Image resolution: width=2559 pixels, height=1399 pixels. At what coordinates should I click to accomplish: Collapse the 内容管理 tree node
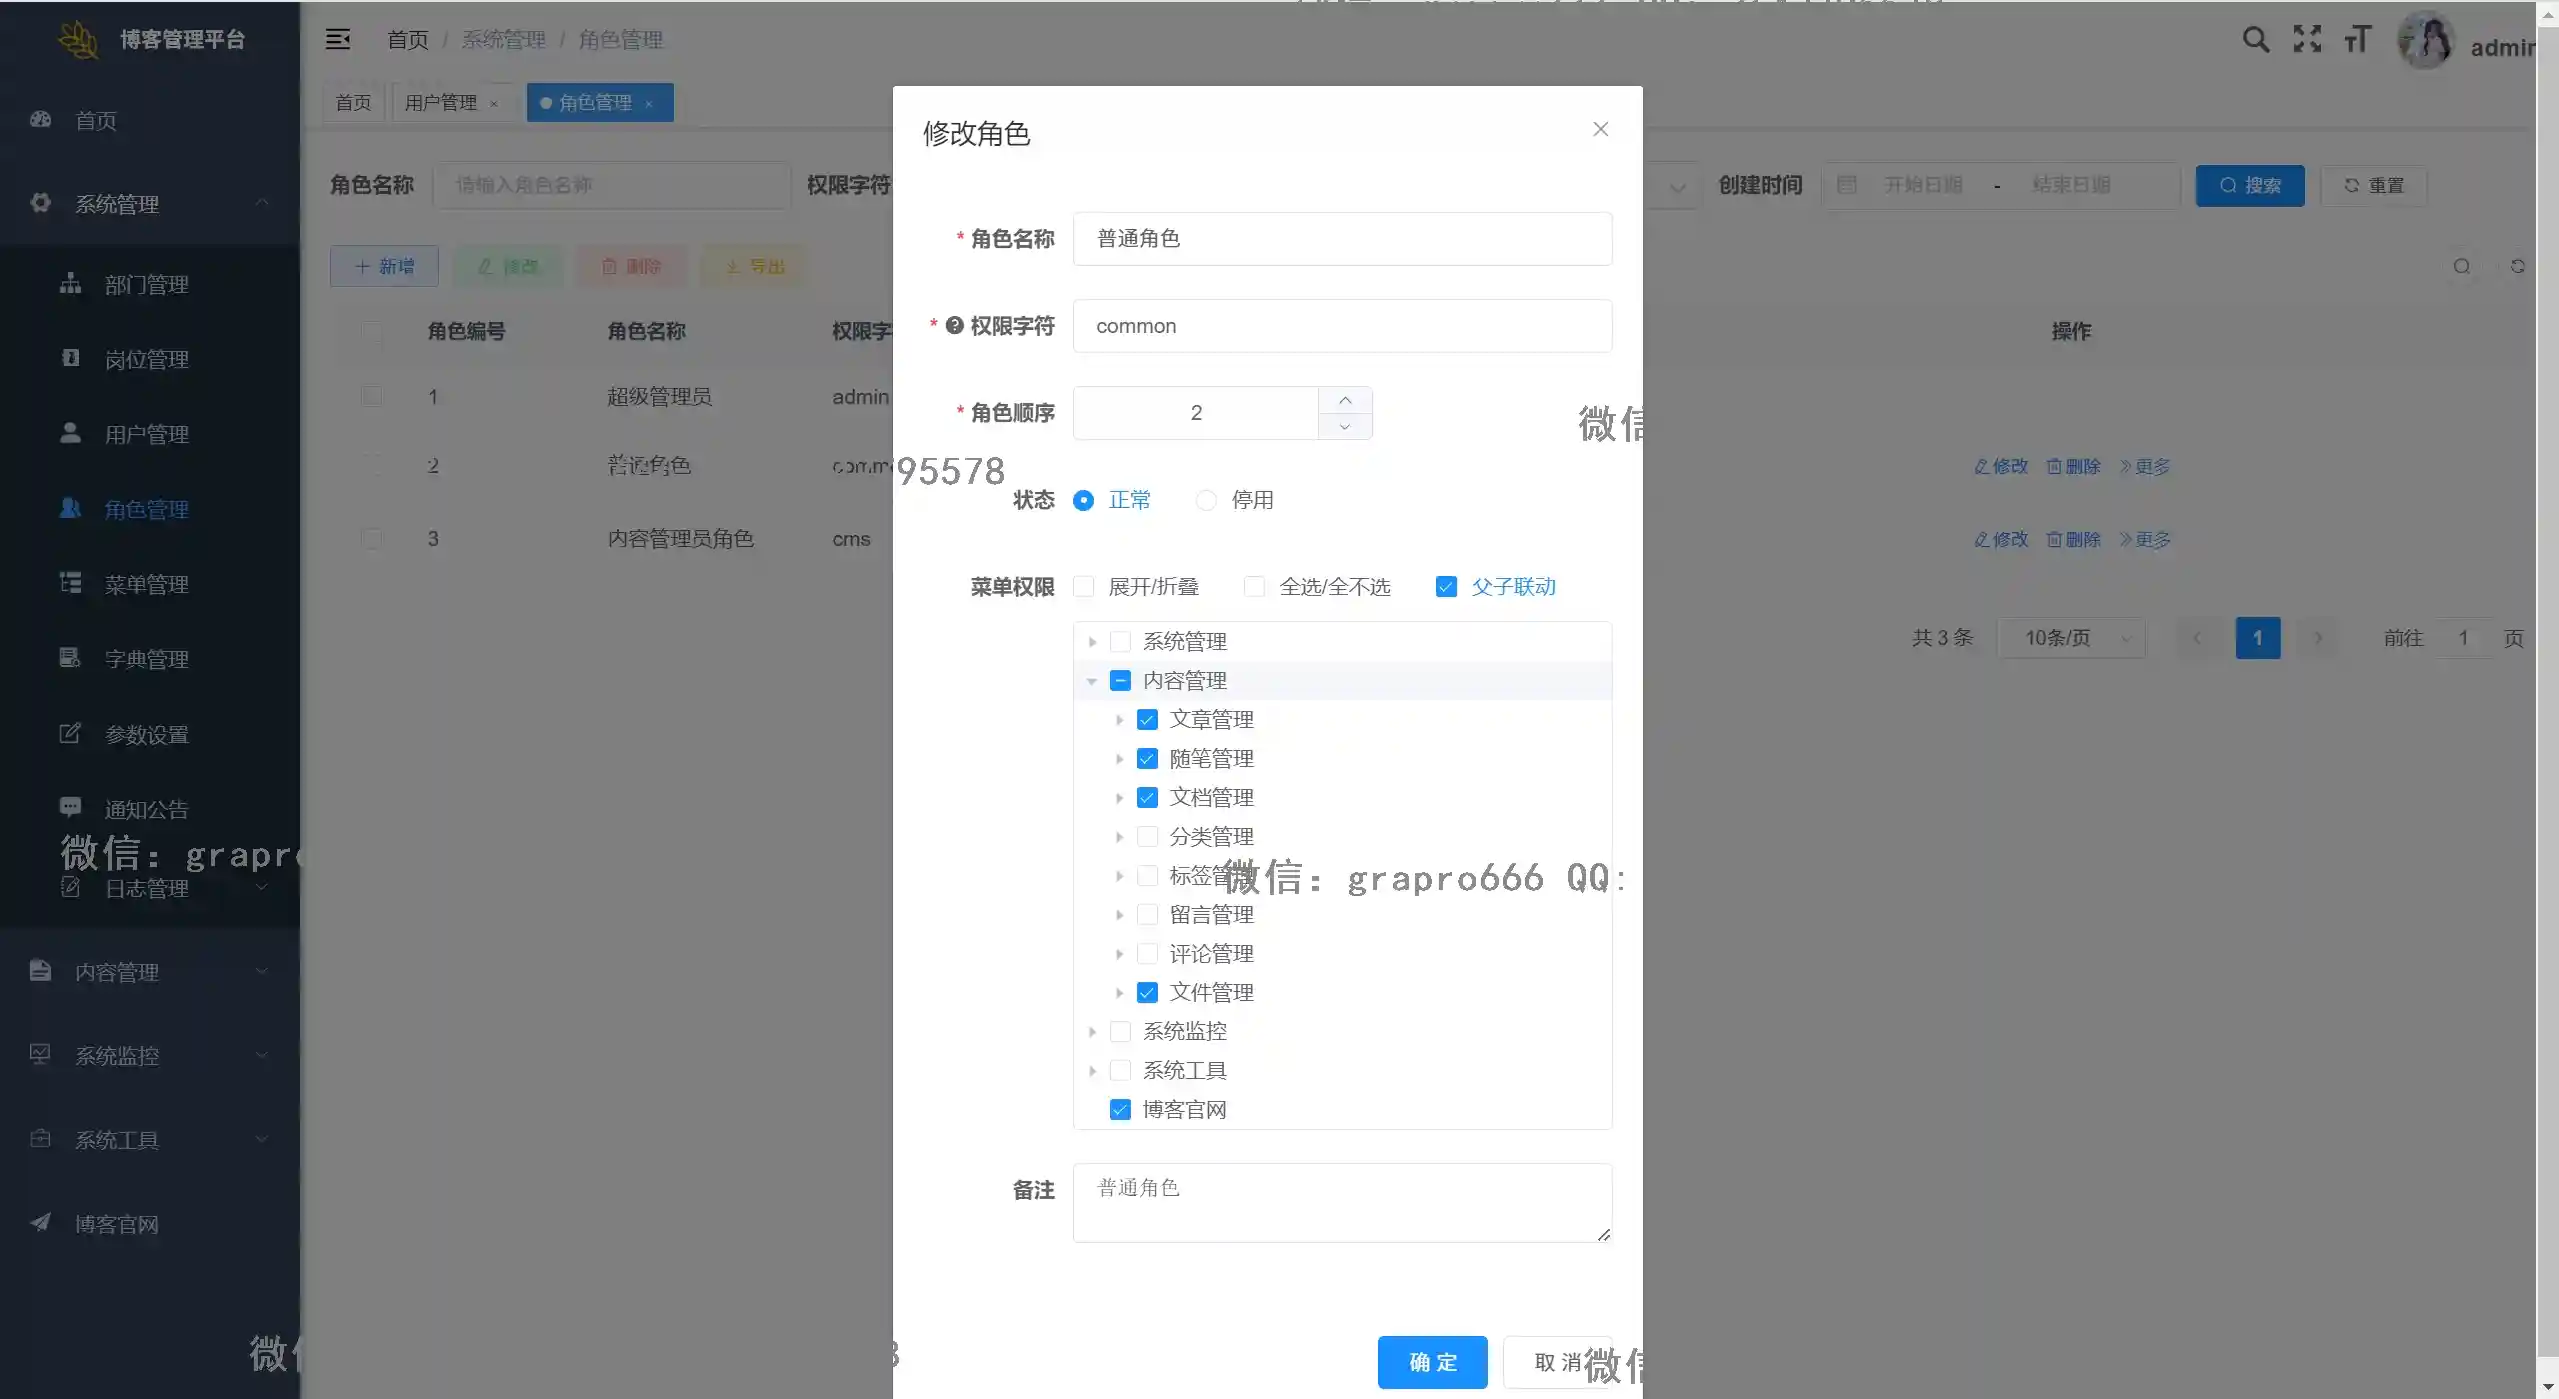coord(1092,681)
